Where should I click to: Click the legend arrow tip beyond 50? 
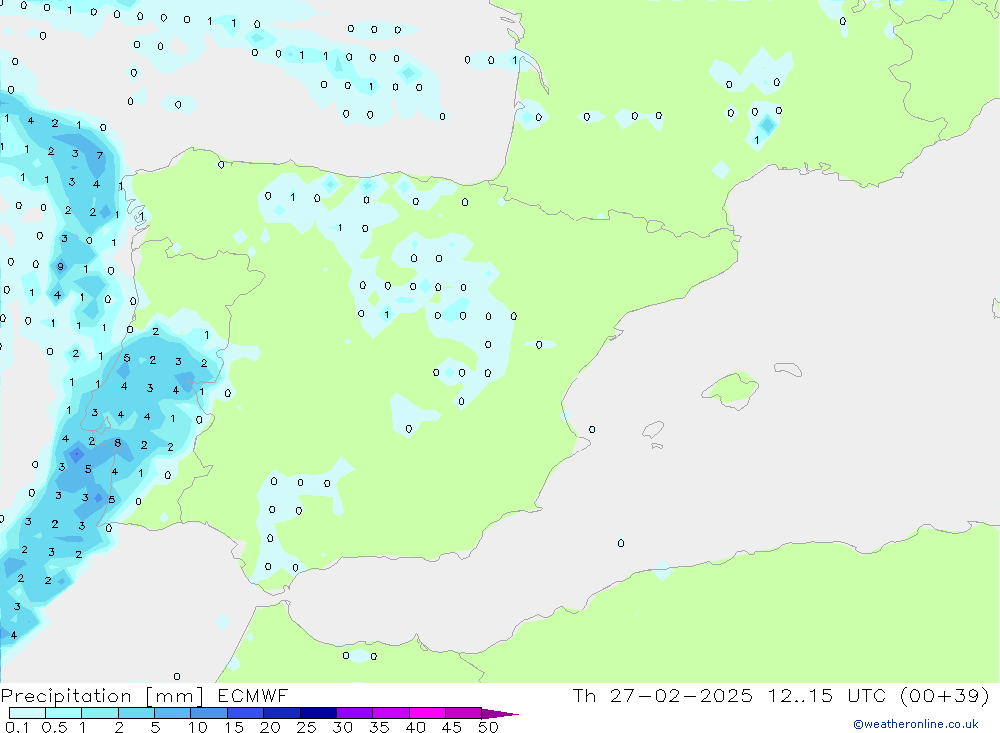pos(505,714)
